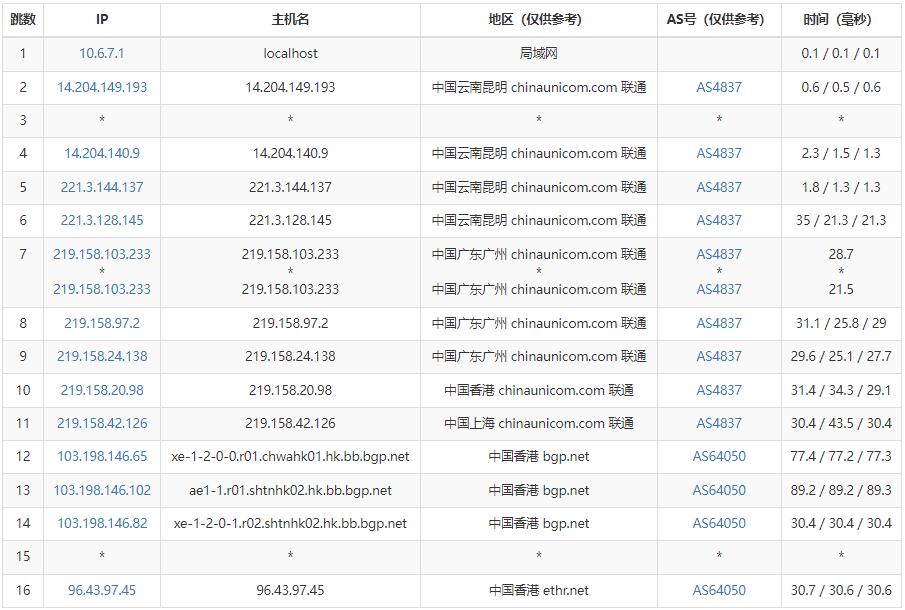Select time value 0.6 / 0.5 / 0.6
Viewport: 905px width, 610px height.
click(x=841, y=87)
